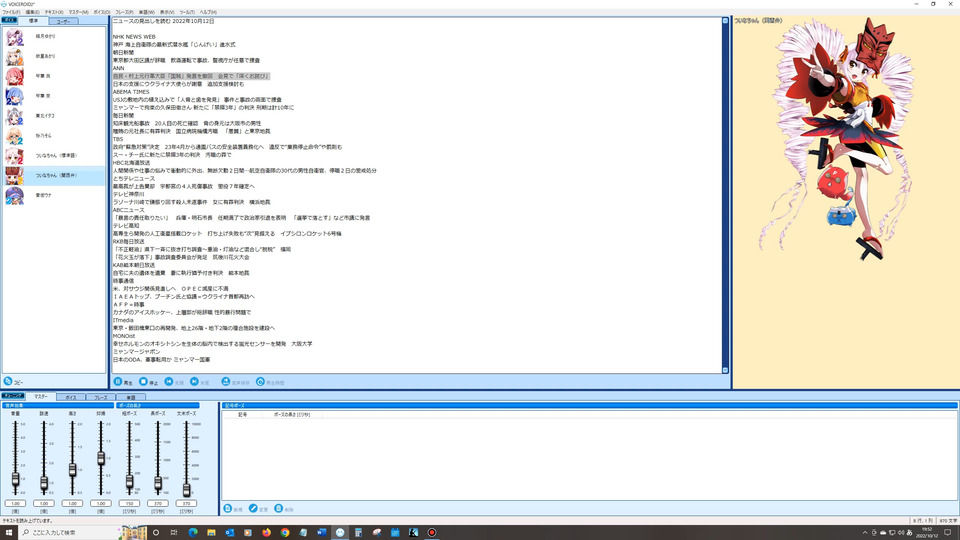This screenshot has height=540, width=960.
Task: Click the 話速 value field
Action: [x=44, y=503]
